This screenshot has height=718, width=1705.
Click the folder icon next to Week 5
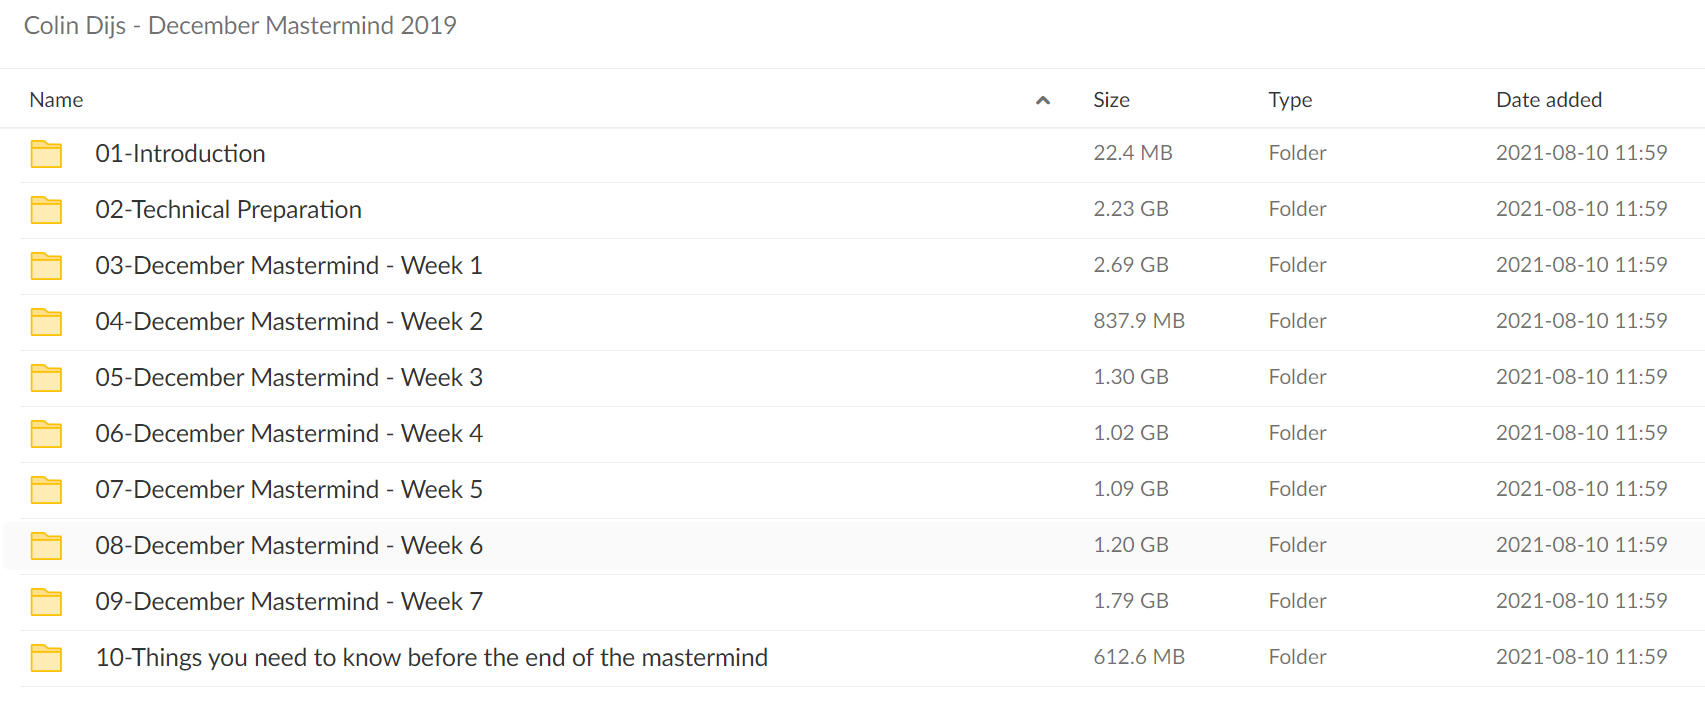point(46,490)
